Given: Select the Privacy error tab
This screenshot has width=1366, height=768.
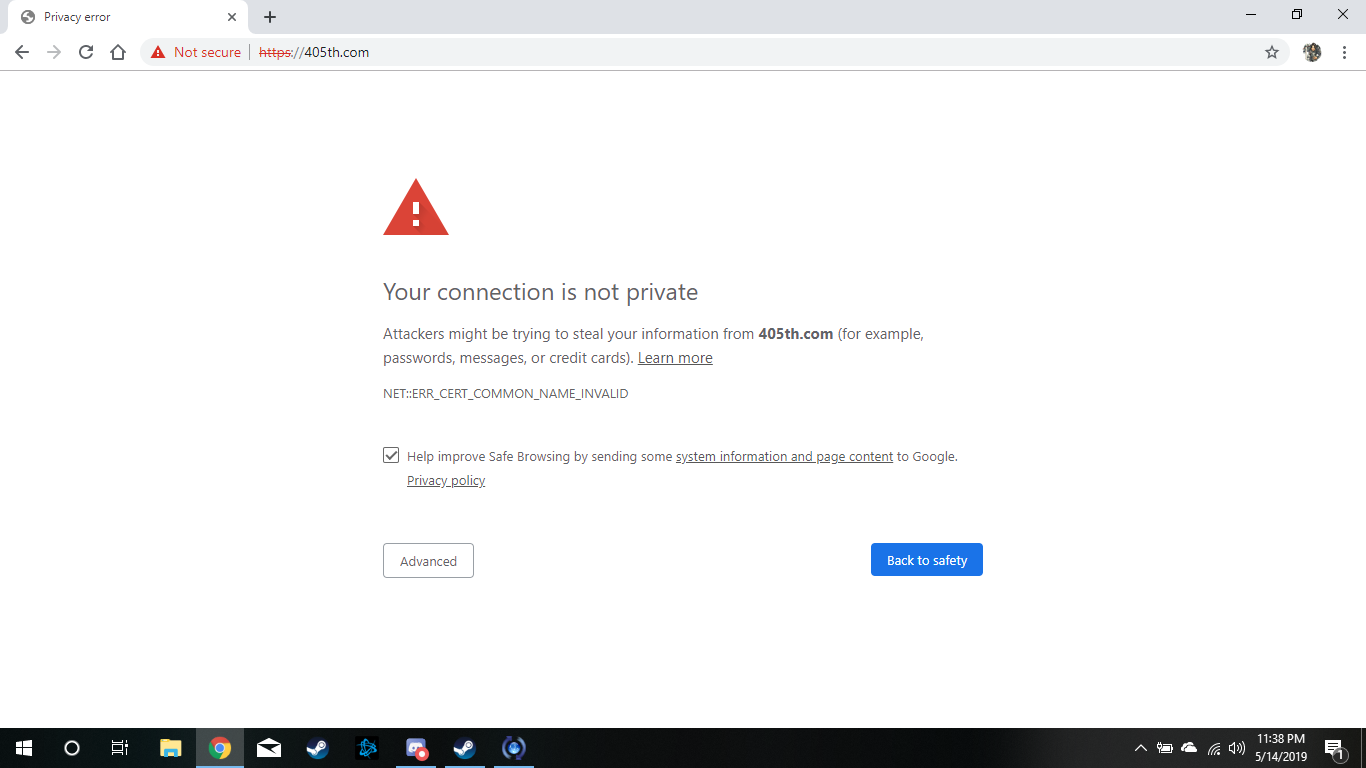Looking at the screenshot, I should (x=128, y=17).
